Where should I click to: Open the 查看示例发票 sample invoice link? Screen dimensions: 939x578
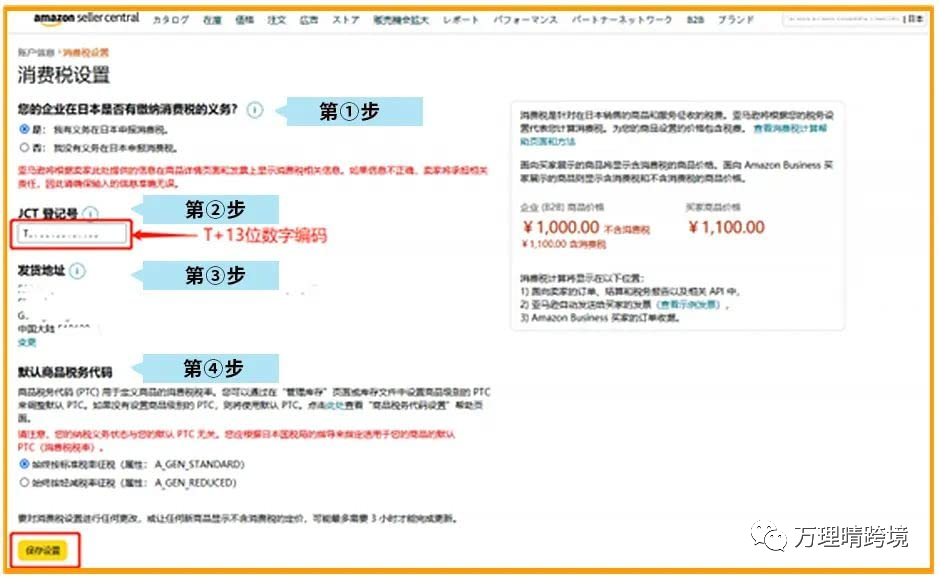point(690,304)
